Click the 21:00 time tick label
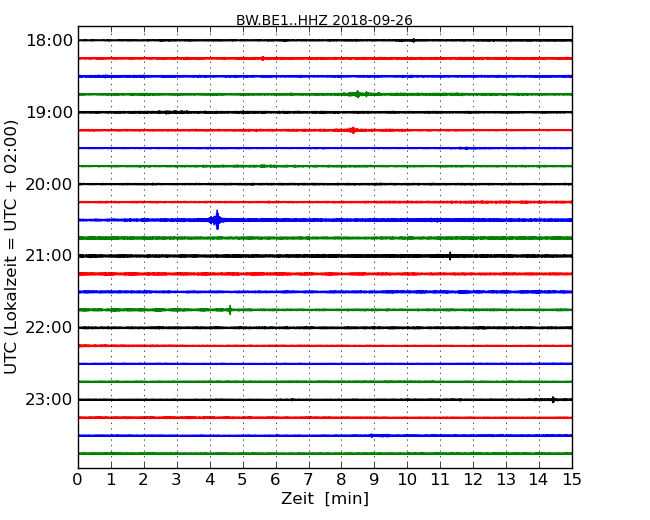The image size is (650, 520). [49, 256]
